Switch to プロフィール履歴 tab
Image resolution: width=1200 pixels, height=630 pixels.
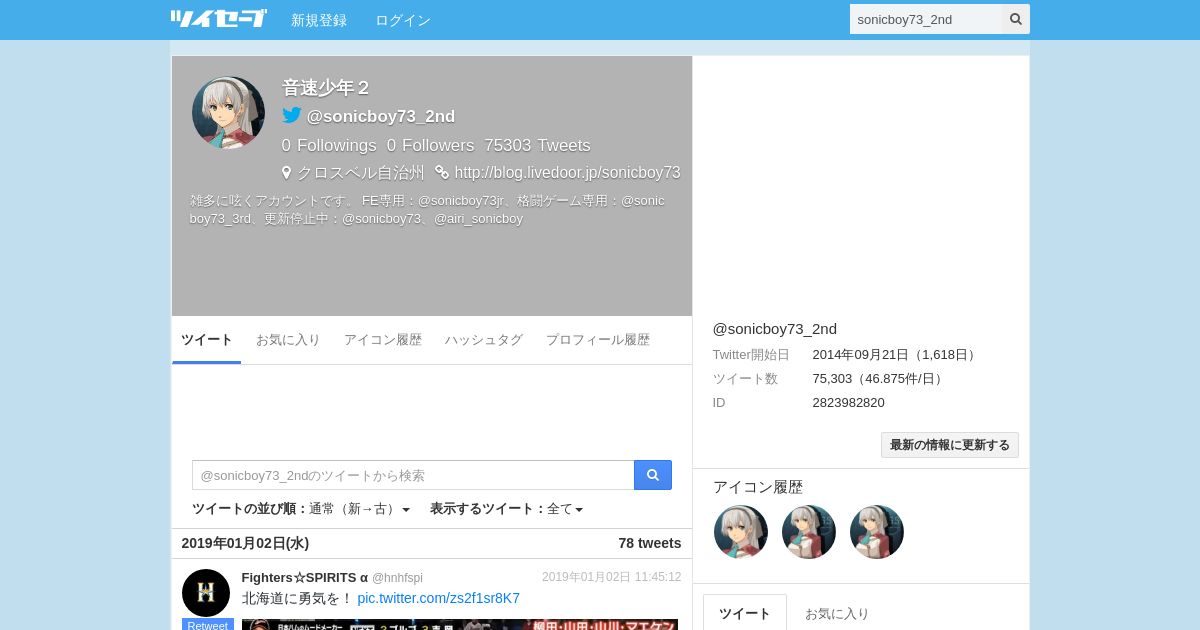[x=598, y=340]
